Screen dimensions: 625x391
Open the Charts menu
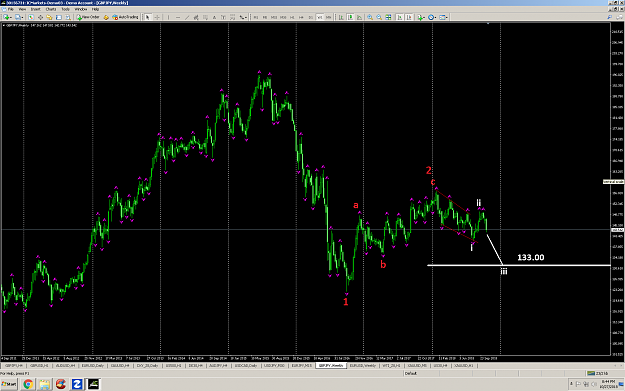[x=51, y=9]
